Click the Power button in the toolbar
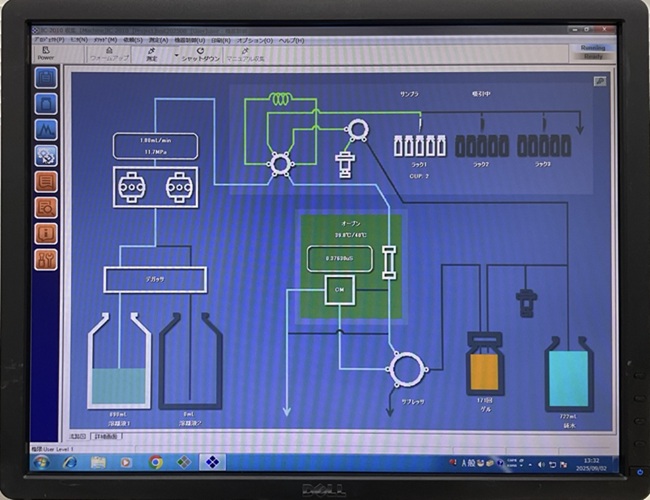Viewport: 650px width, 500px height. pos(46,53)
